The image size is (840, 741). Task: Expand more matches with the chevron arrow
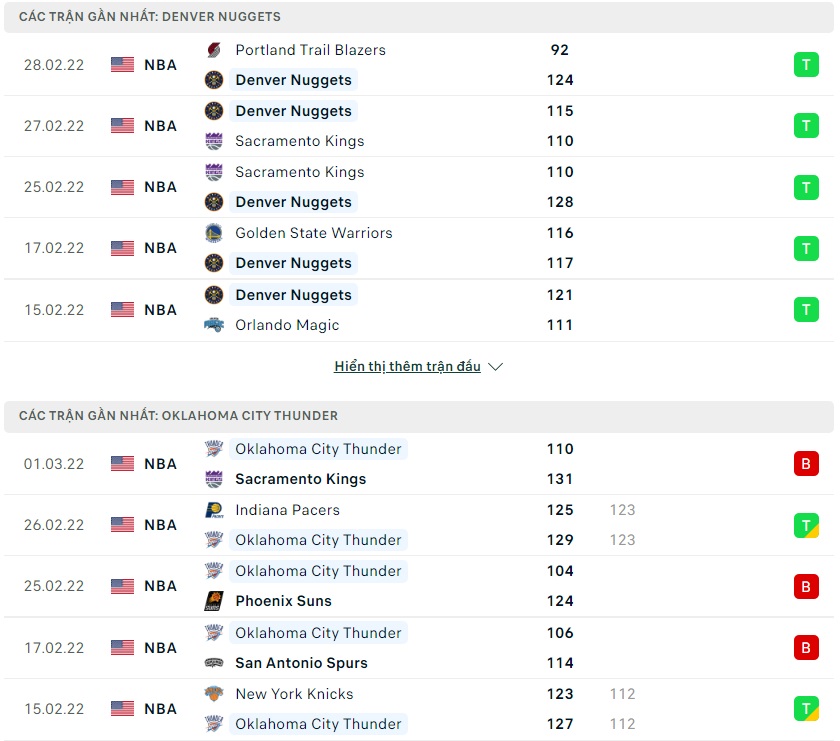pyautogui.click(x=495, y=367)
